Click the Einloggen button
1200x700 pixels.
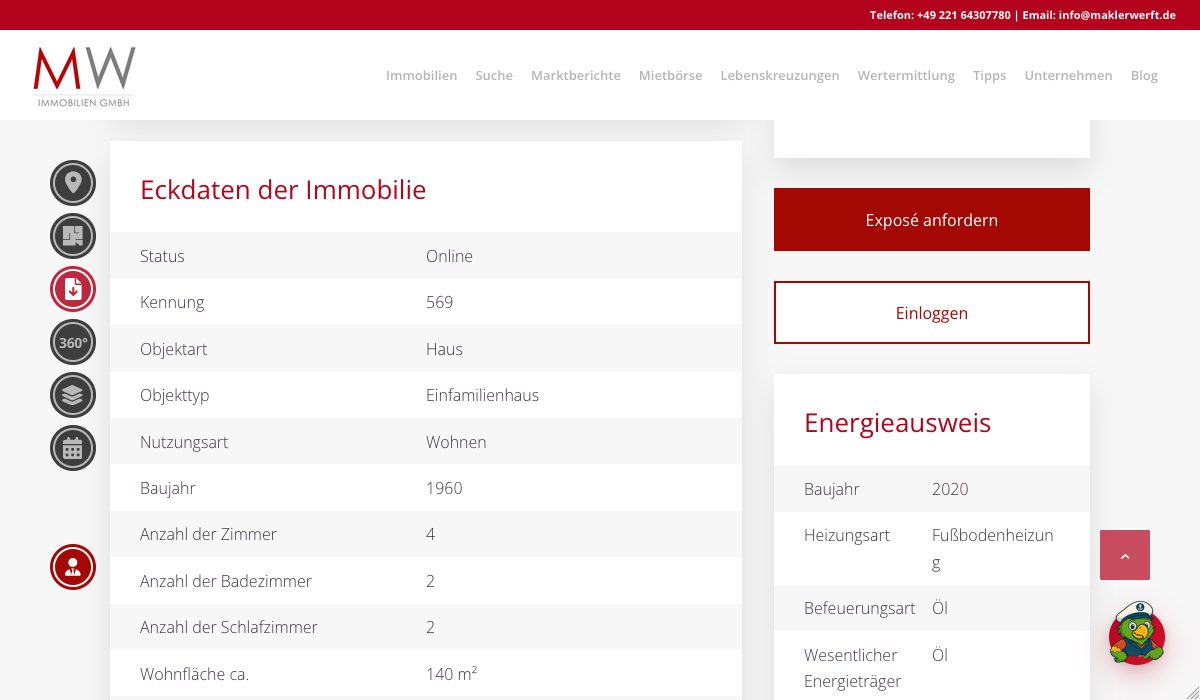coord(932,313)
